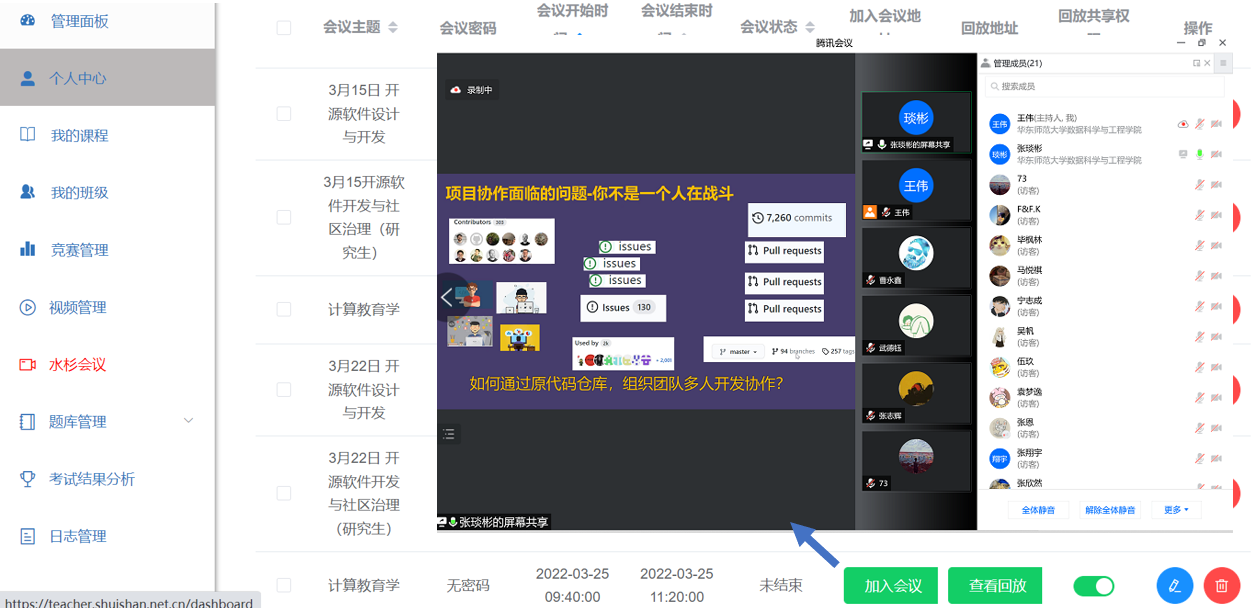Disable the green toggle switch at bottom row

click(1094, 586)
